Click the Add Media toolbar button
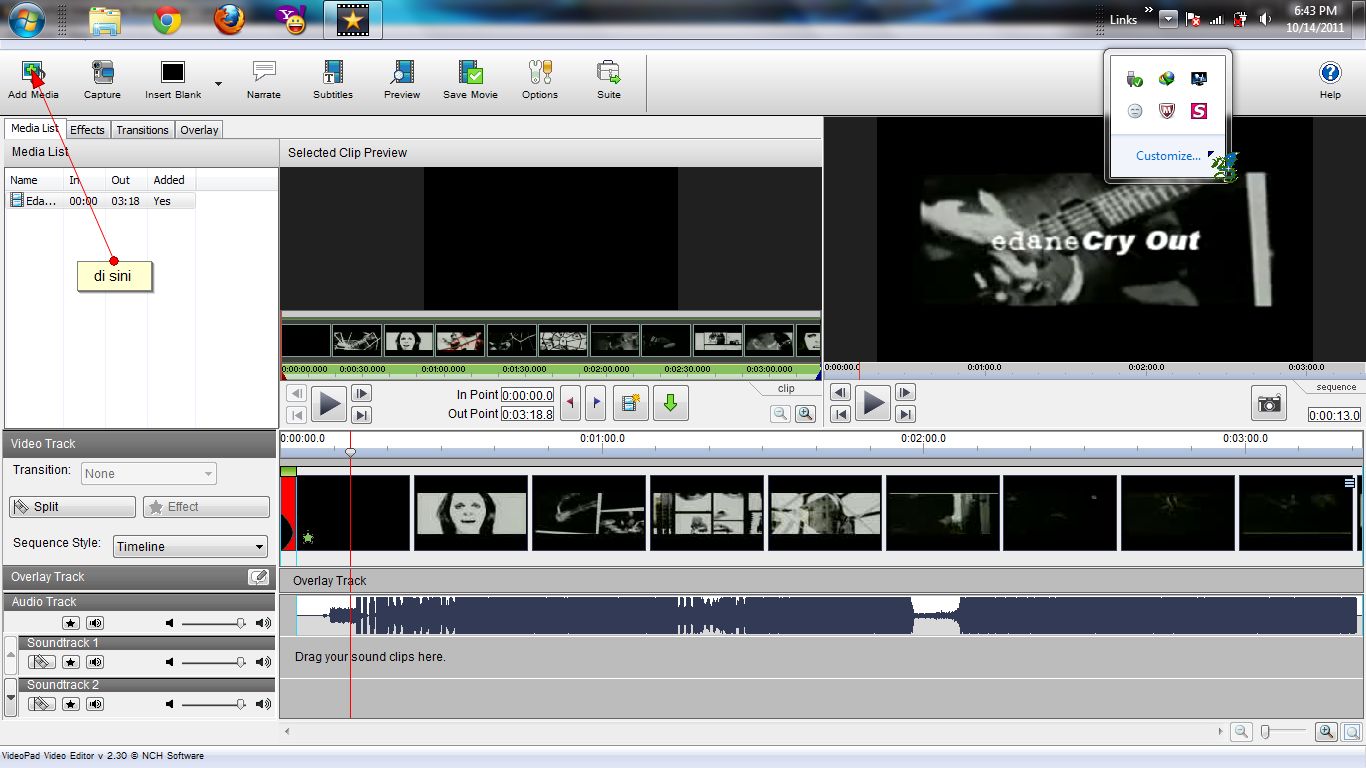This screenshot has width=1366, height=768. pyautogui.click(x=33, y=80)
